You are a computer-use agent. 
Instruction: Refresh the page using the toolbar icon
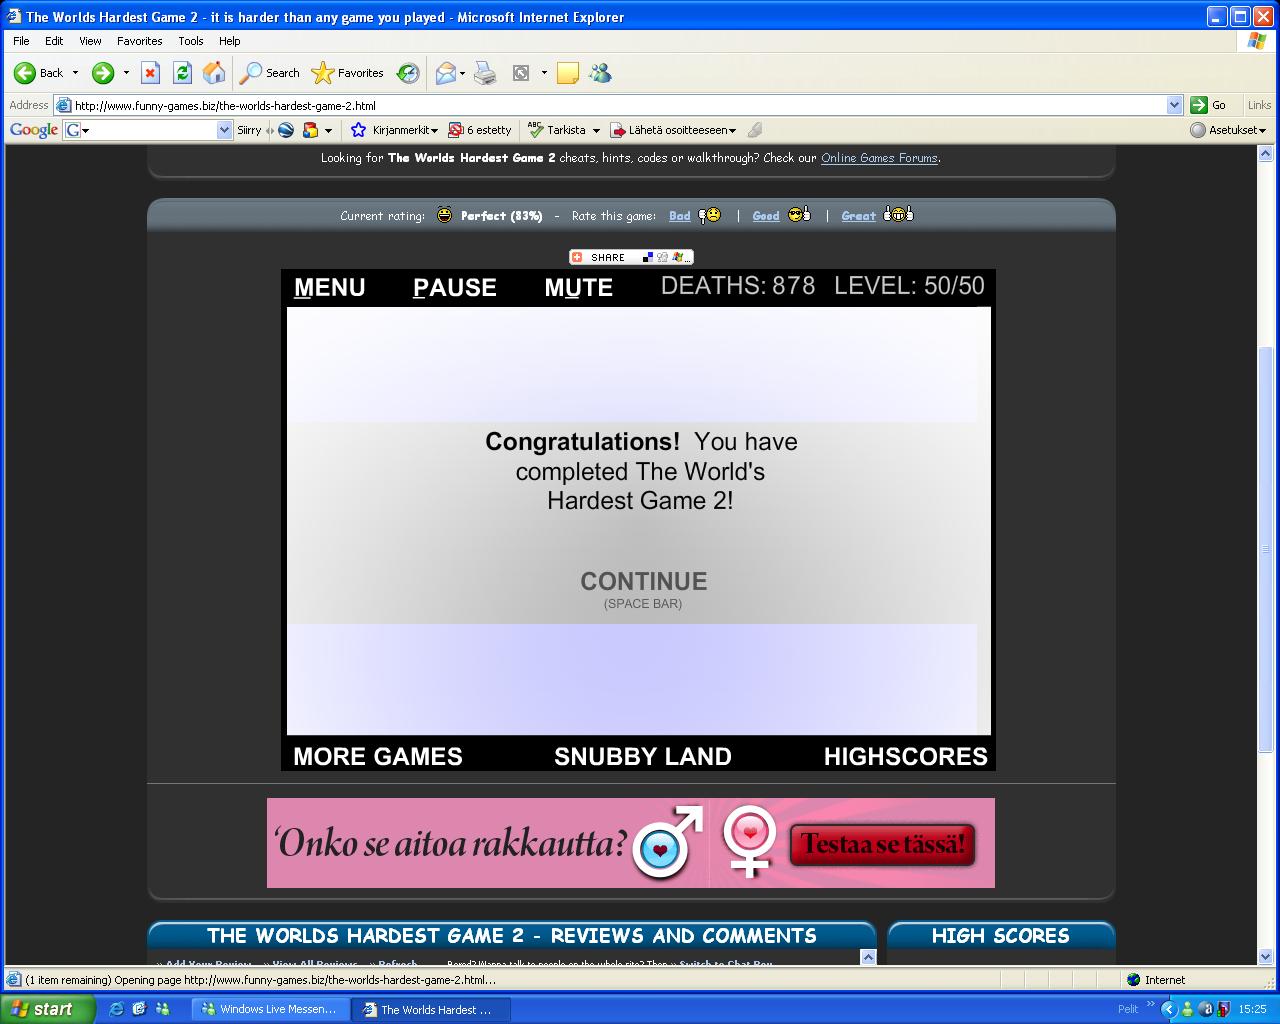(x=182, y=73)
